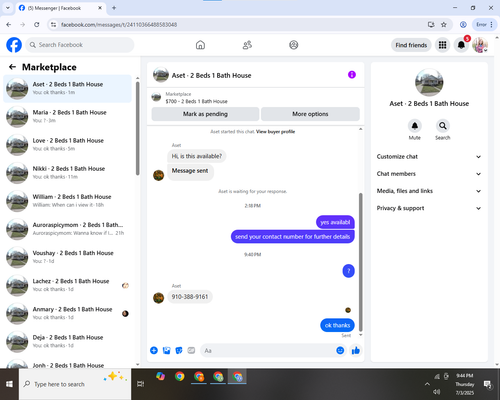Open Voushay's 2 Beds 1 Bath House chat

click(x=68, y=257)
